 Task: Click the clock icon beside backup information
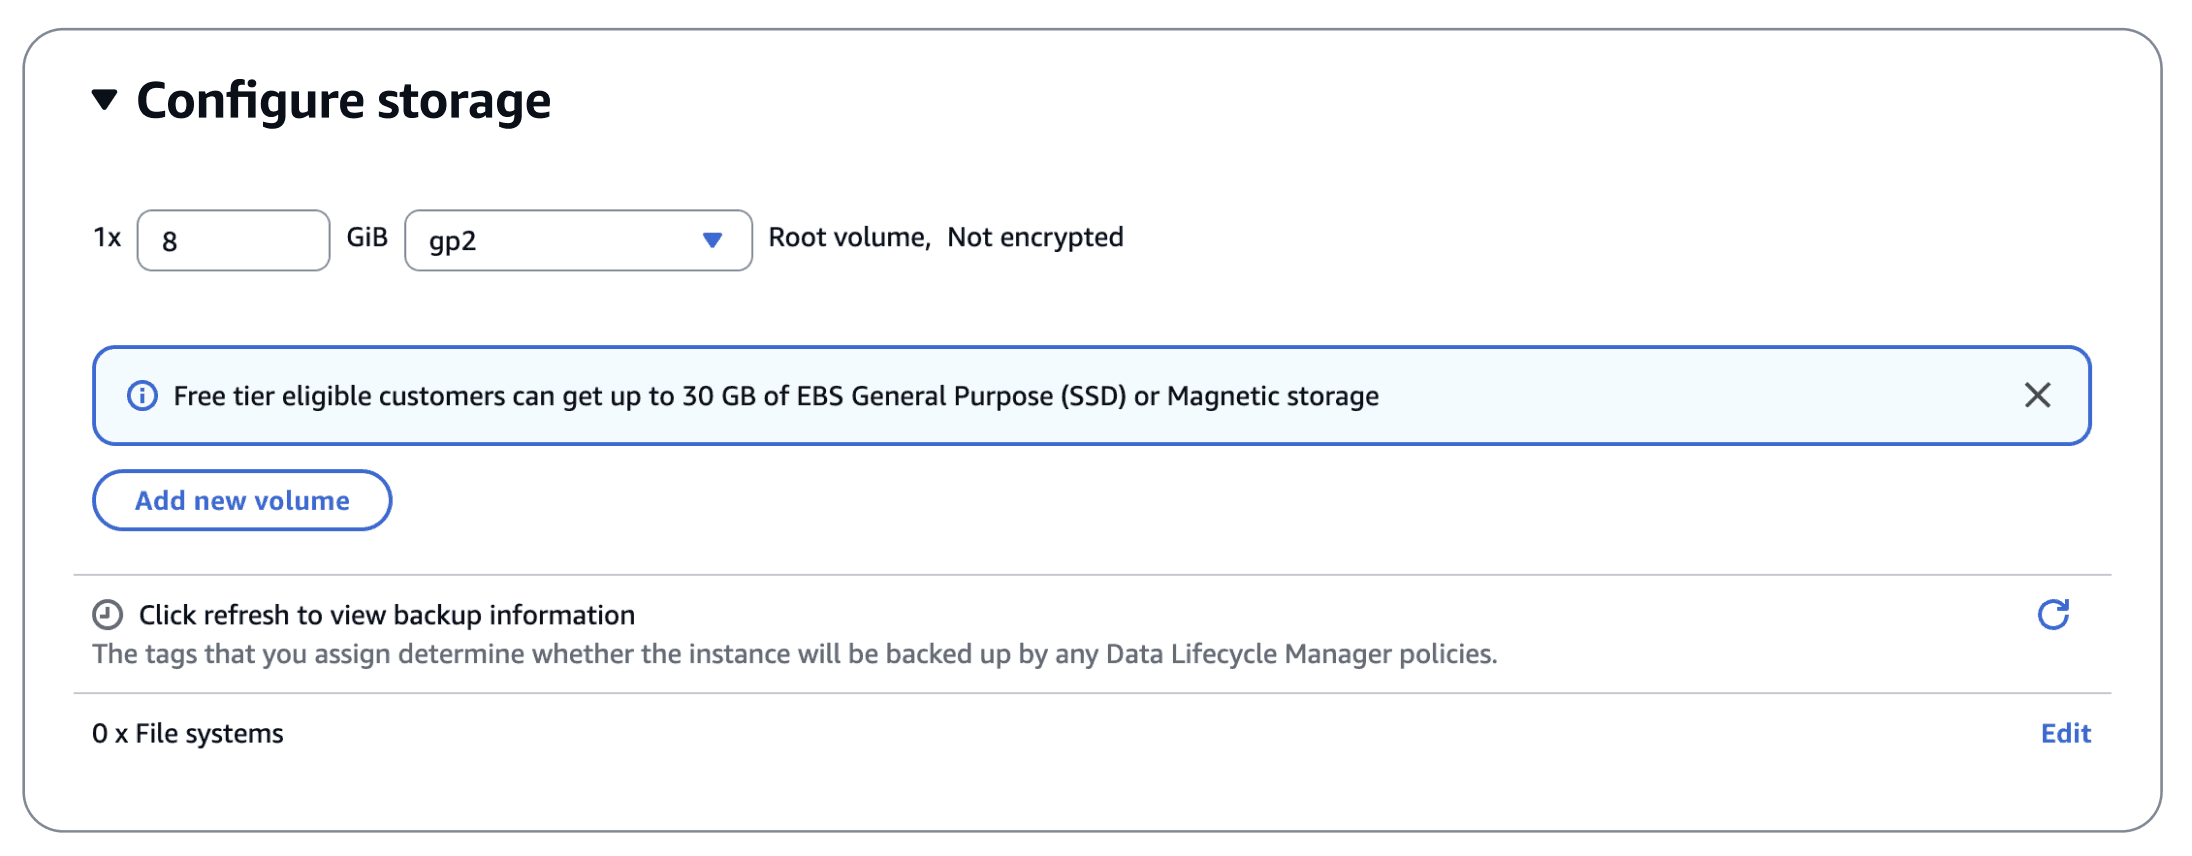[107, 614]
